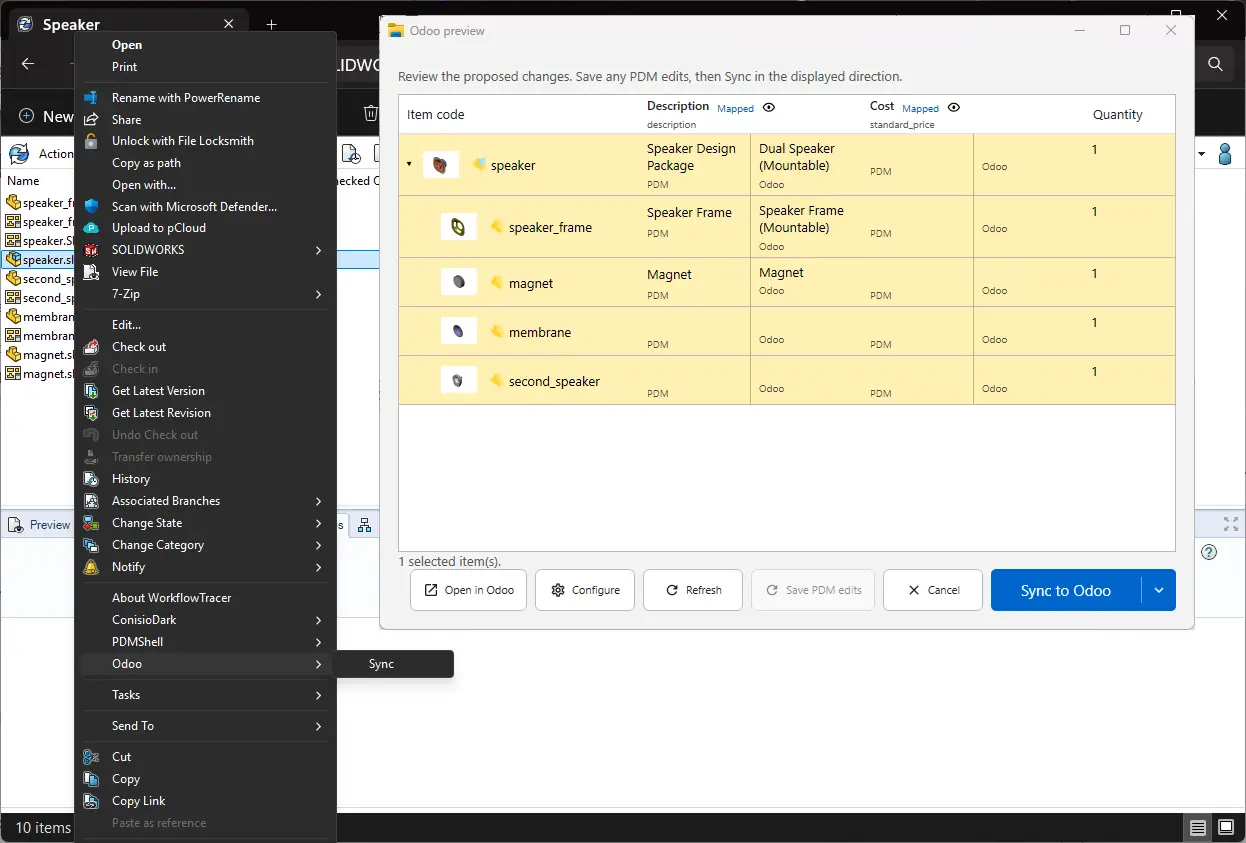The width and height of the screenshot is (1246, 843).
Task: Expand the Tasks submenu
Action: click(319, 695)
